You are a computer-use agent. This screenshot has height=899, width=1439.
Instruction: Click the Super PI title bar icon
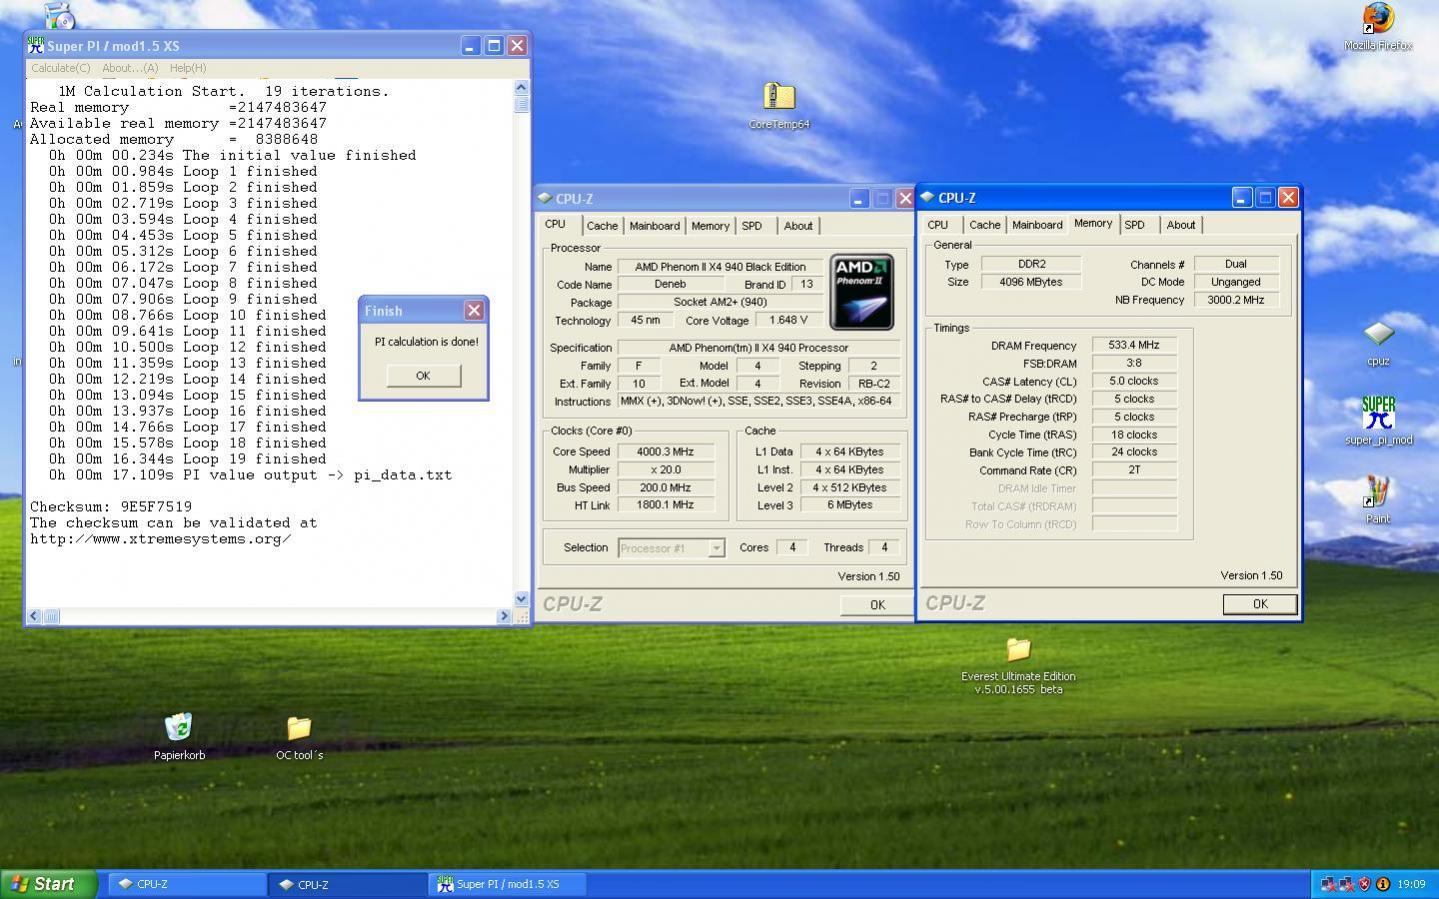pyautogui.click(x=36, y=45)
